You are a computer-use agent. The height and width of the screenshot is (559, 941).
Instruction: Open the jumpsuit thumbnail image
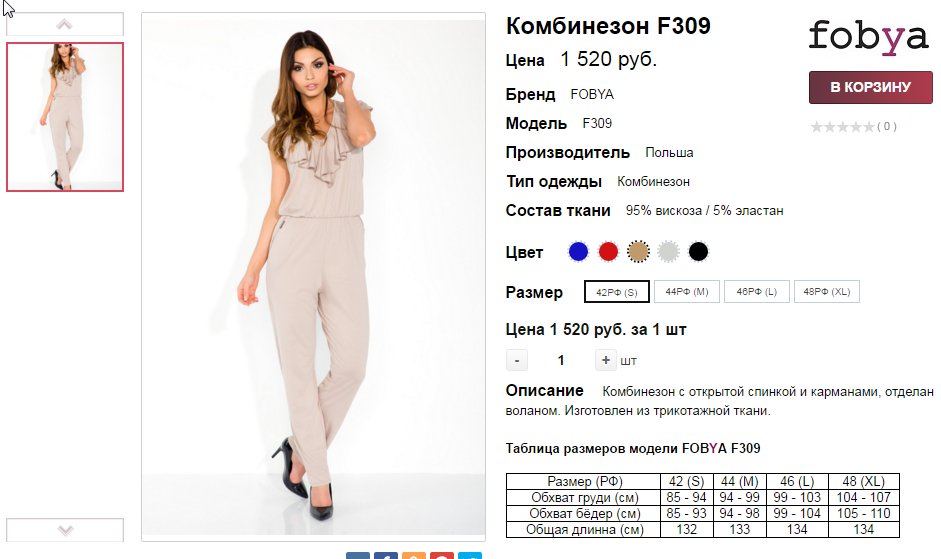click(x=65, y=117)
